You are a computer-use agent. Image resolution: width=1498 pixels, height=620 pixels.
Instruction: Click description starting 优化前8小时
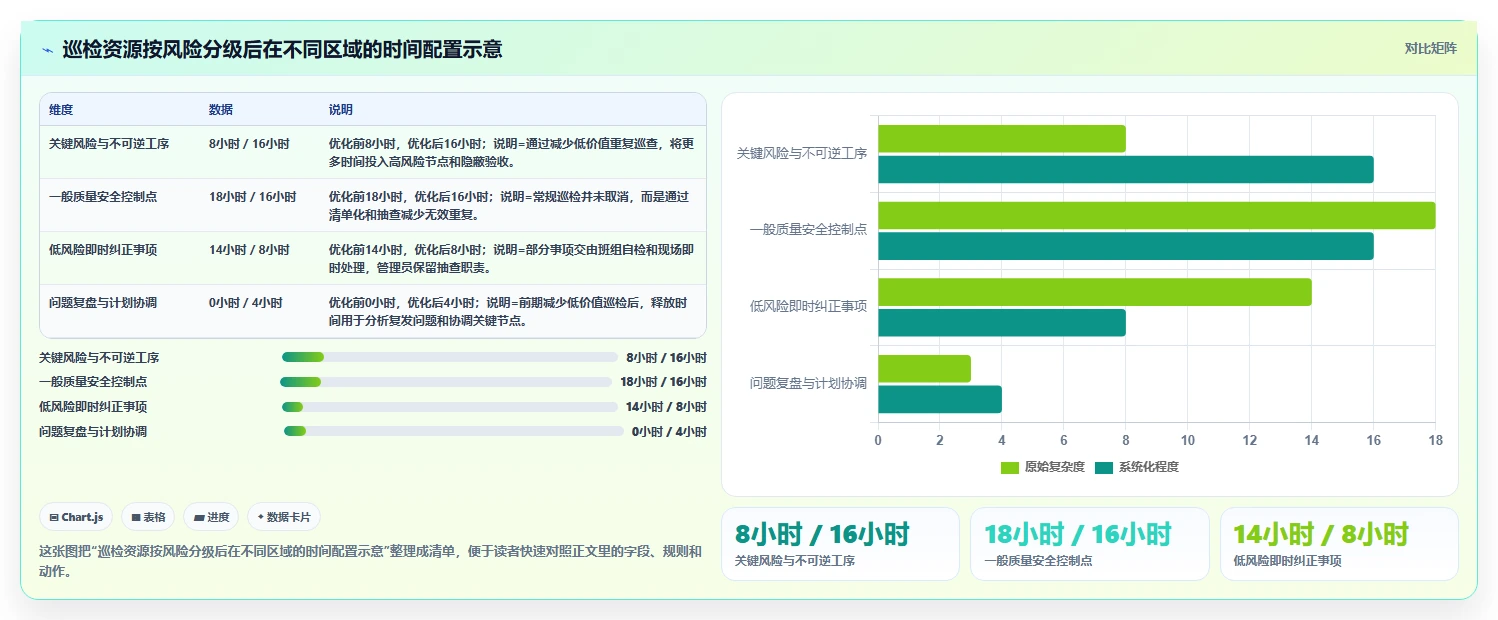[512, 153]
